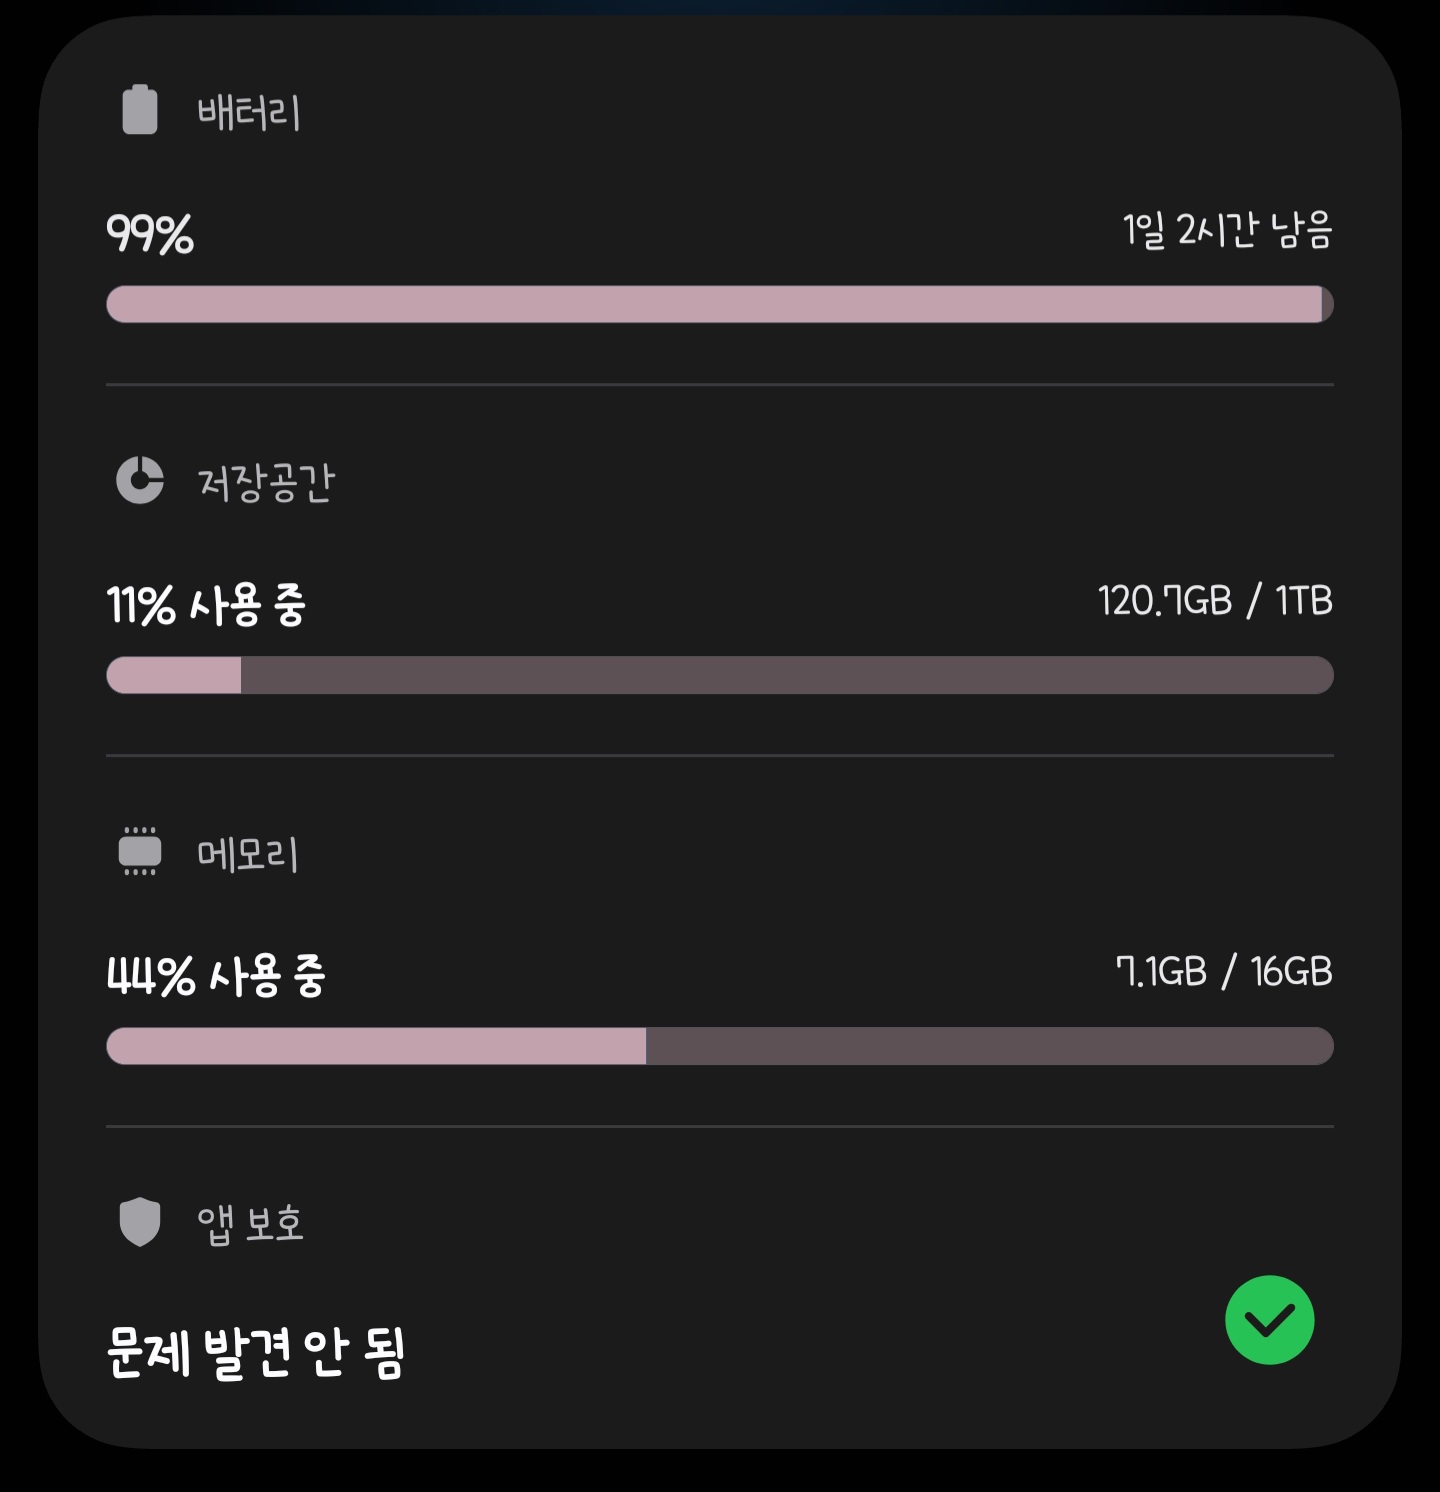Tap the app protection shield icon
The image size is (1440, 1492).
coord(140,1222)
